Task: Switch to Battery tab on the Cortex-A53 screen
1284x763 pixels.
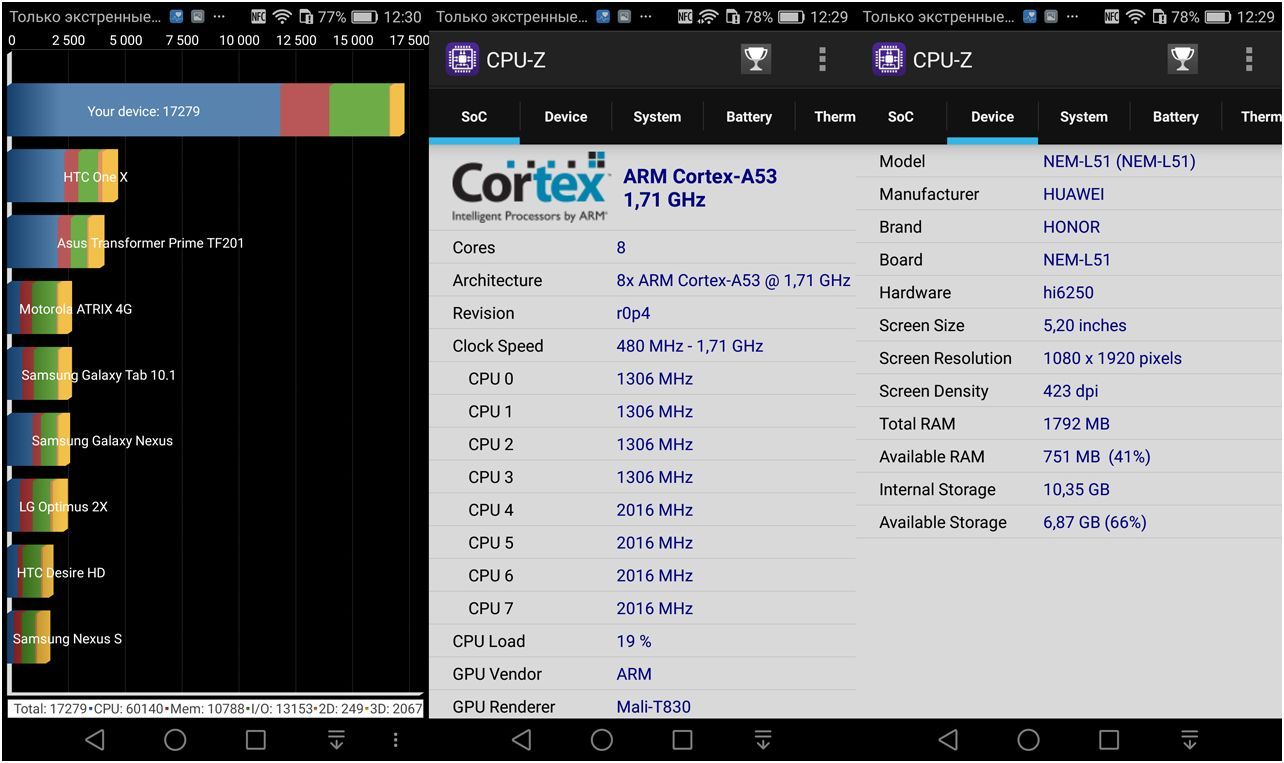Action: click(748, 117)
